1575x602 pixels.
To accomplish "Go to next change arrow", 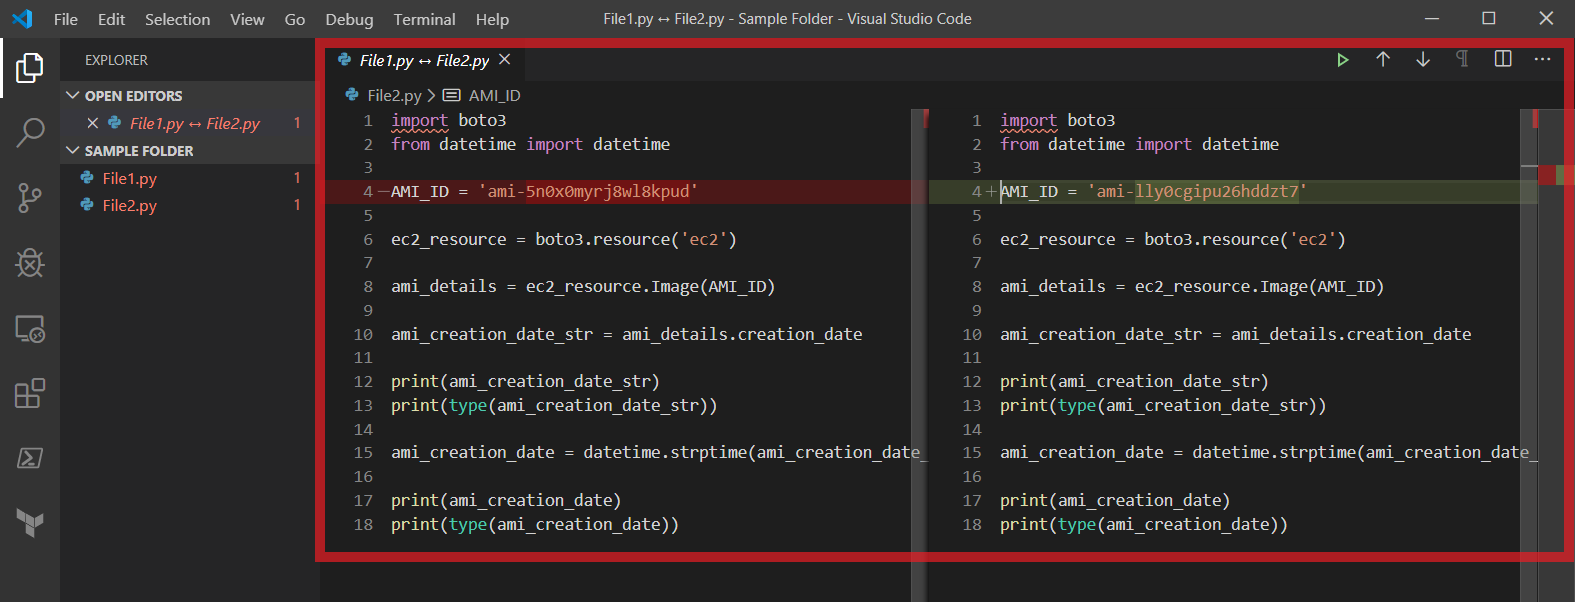I will (x=1423, y=60).
